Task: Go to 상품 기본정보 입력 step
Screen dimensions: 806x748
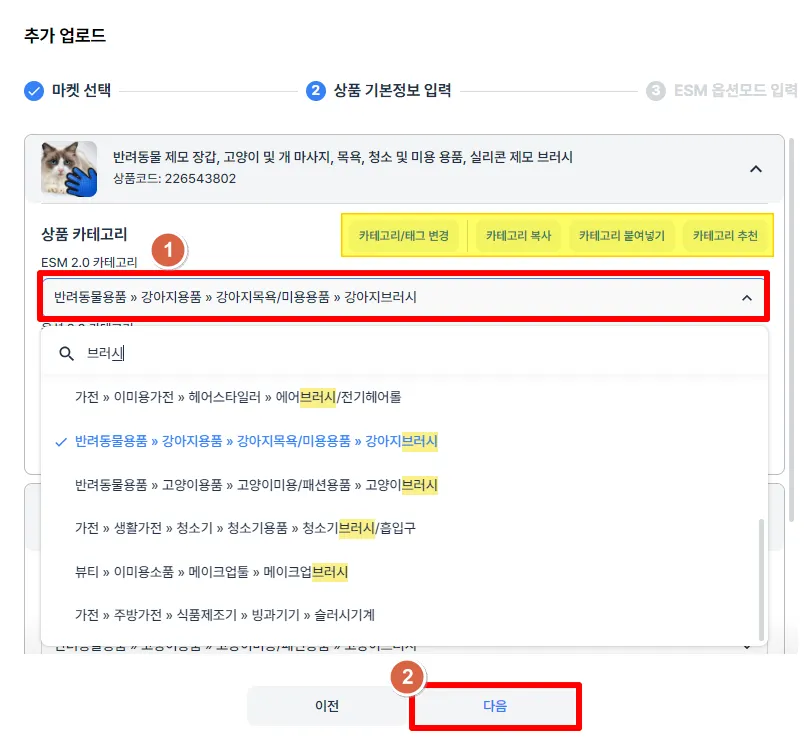Action: (379, 91)
